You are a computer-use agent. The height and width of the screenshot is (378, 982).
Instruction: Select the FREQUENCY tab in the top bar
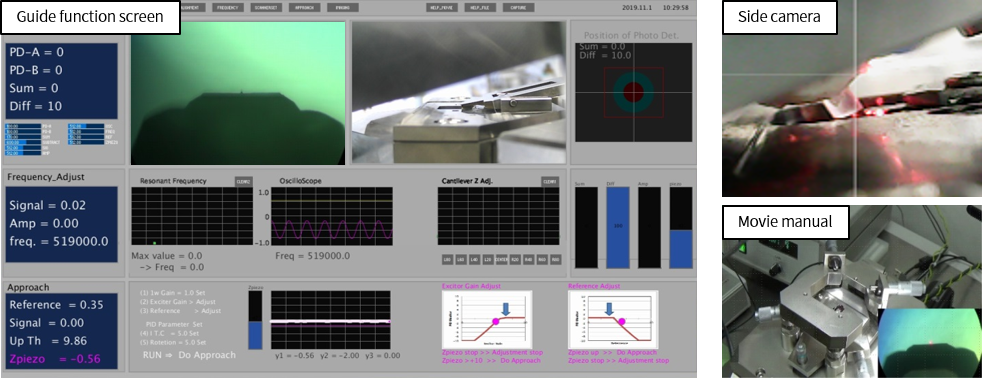(x=229, y=8)
